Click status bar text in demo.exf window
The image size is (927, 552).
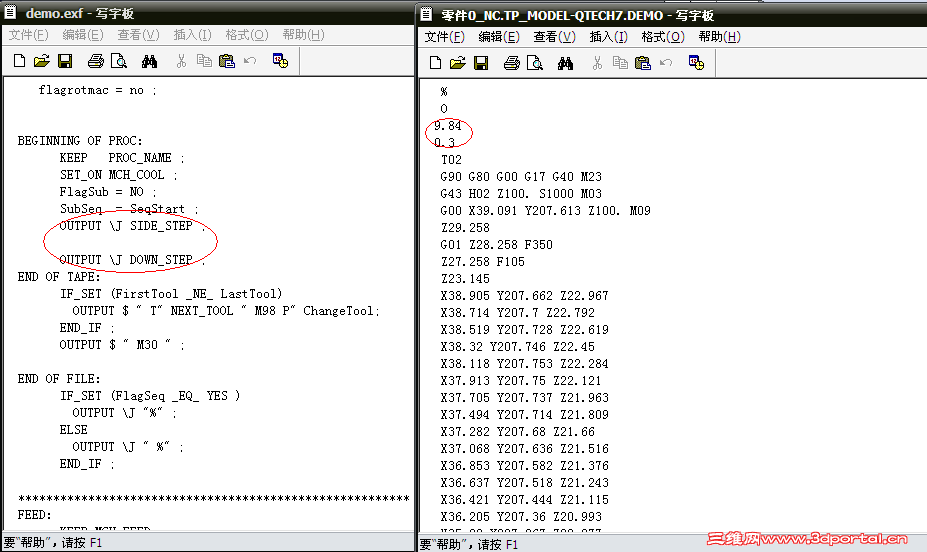53,543
